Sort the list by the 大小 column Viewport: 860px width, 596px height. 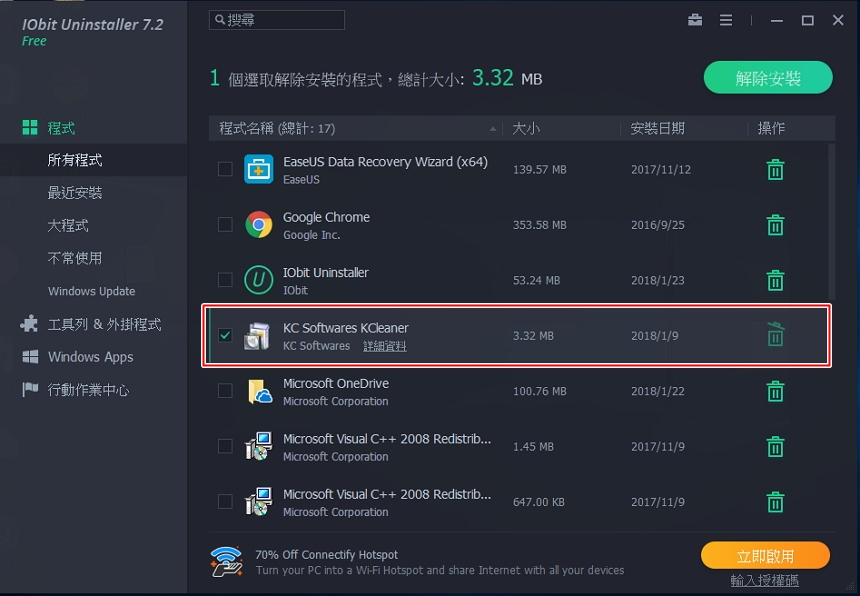[526, 129]
